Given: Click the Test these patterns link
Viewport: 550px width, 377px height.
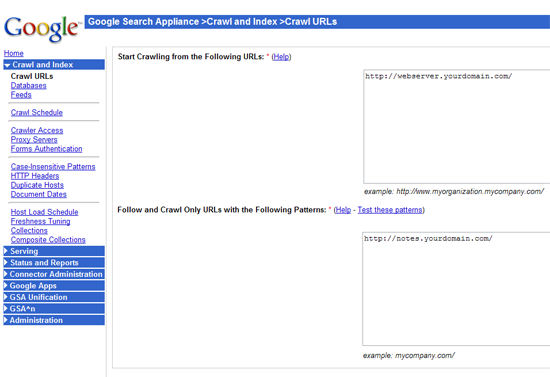Looking at the screenshot, I should pyautogui.click(x=390, y=210).
